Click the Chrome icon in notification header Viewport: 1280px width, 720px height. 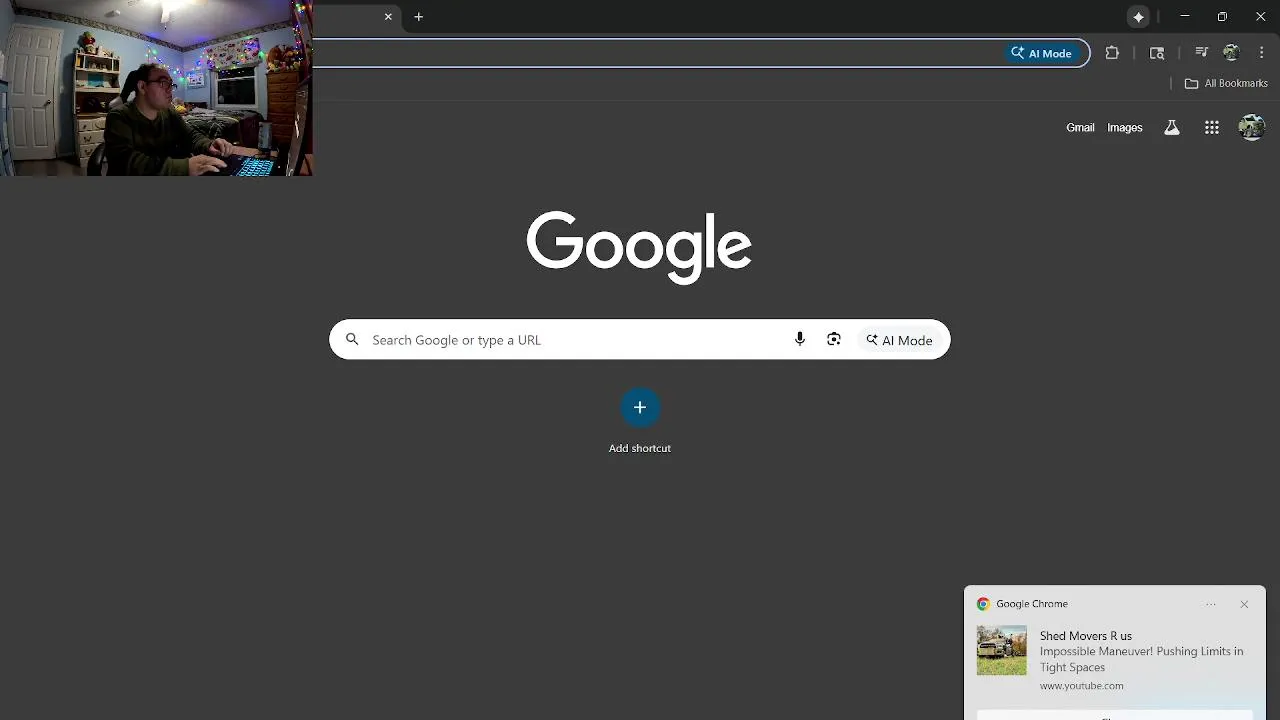pyautogui.click(x=983, y=604)
